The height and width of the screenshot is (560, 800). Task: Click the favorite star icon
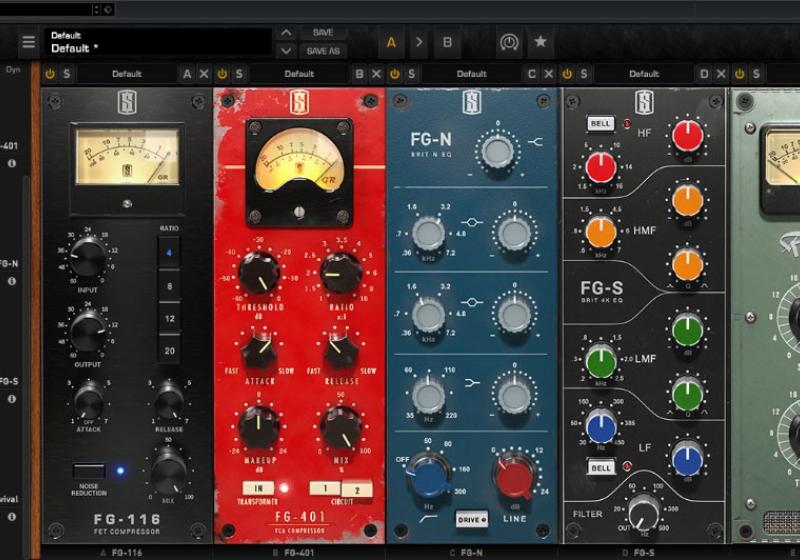(540, 42)
